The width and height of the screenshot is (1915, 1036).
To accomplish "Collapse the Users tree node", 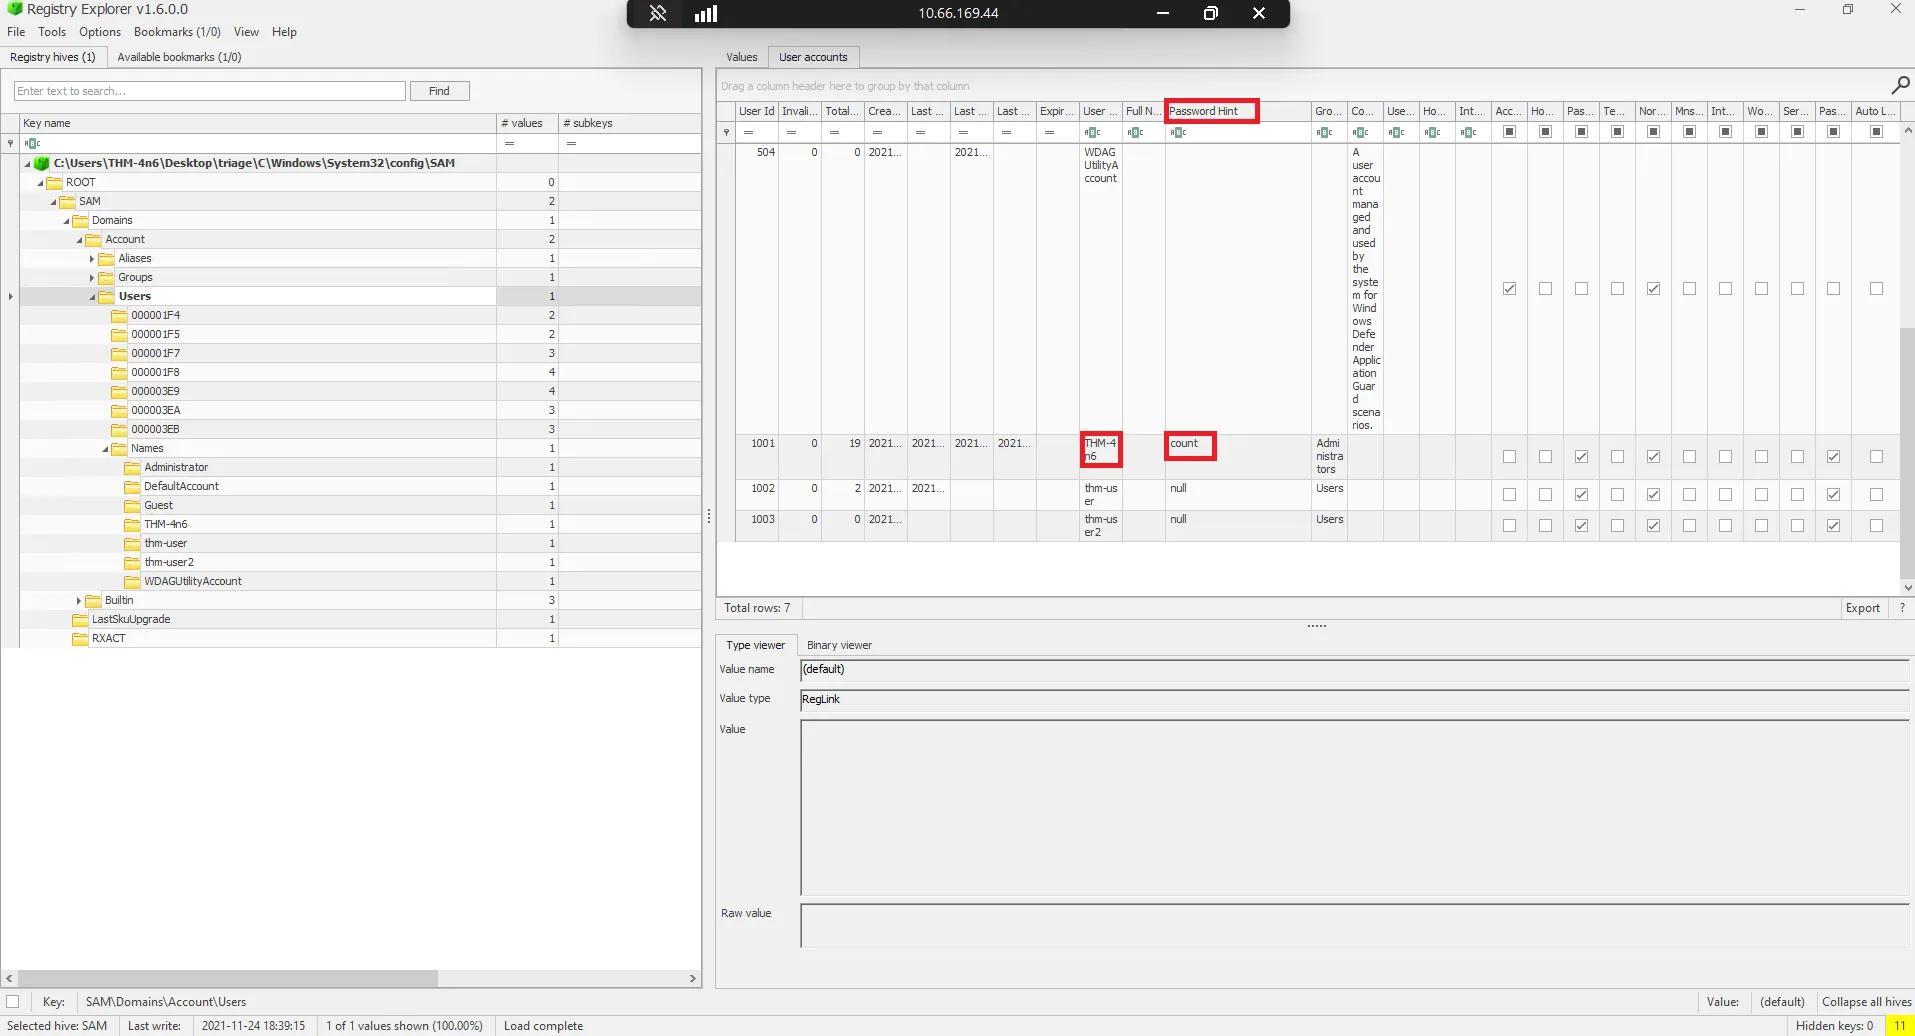I will 93,297.
